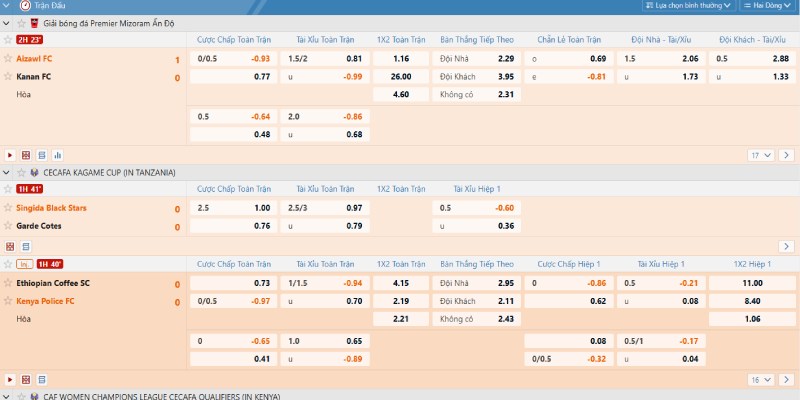
Task: Open statistics chart icon for Aizawl match
Action: point(57,155)
